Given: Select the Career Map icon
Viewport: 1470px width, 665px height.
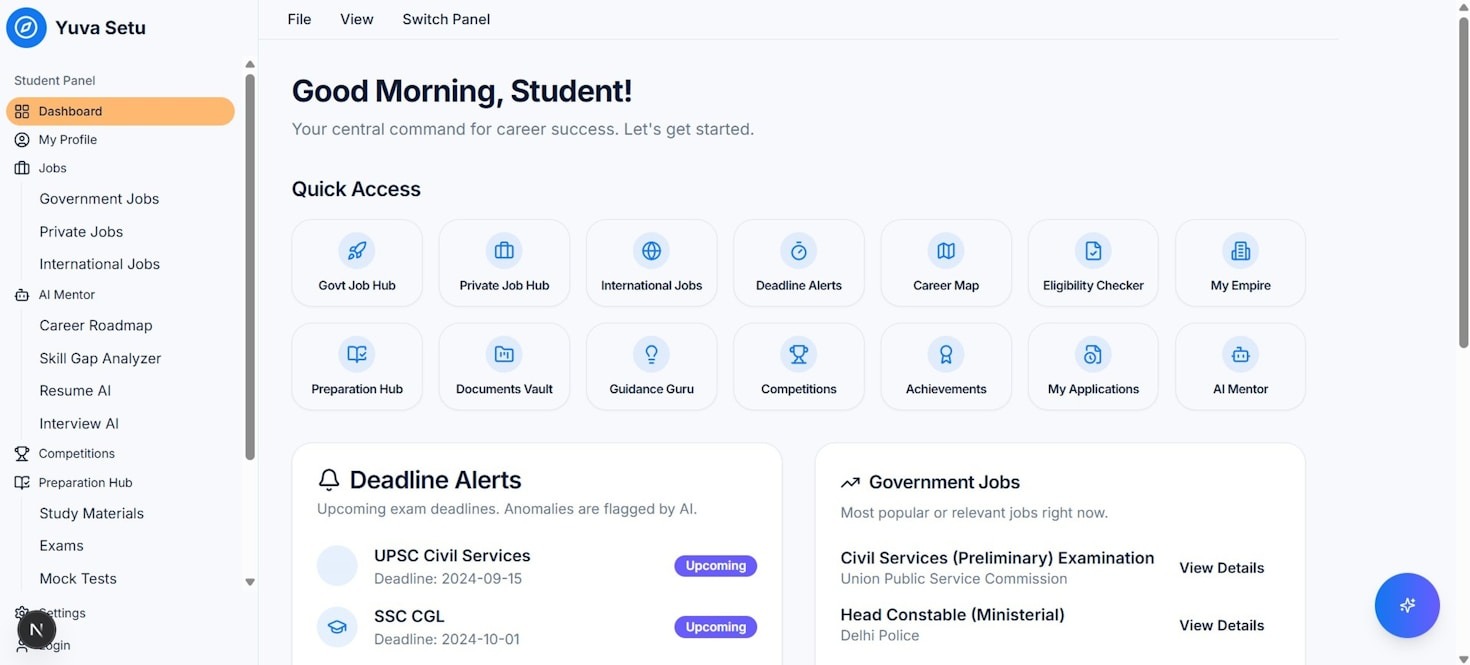Looking at the screenshot, I should pyautogui.click(x=945, y=251).
